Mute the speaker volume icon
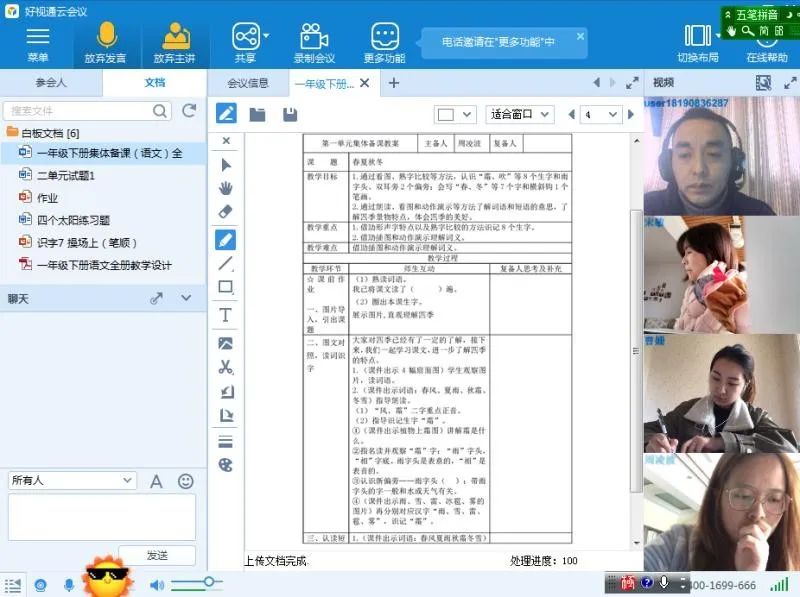 [x=157, y=584]
